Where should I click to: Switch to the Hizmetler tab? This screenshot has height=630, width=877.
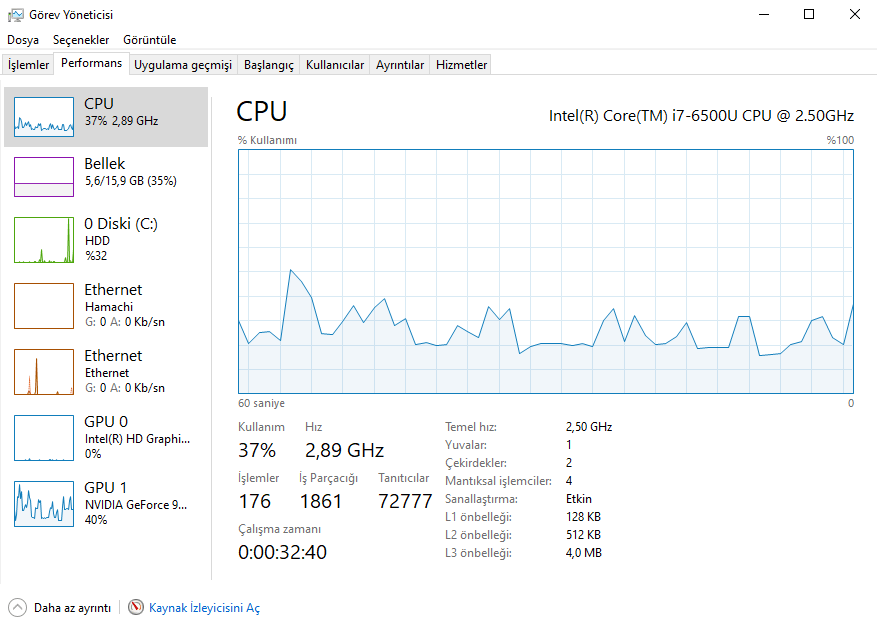pyautogui.click(x=461, y=65)
